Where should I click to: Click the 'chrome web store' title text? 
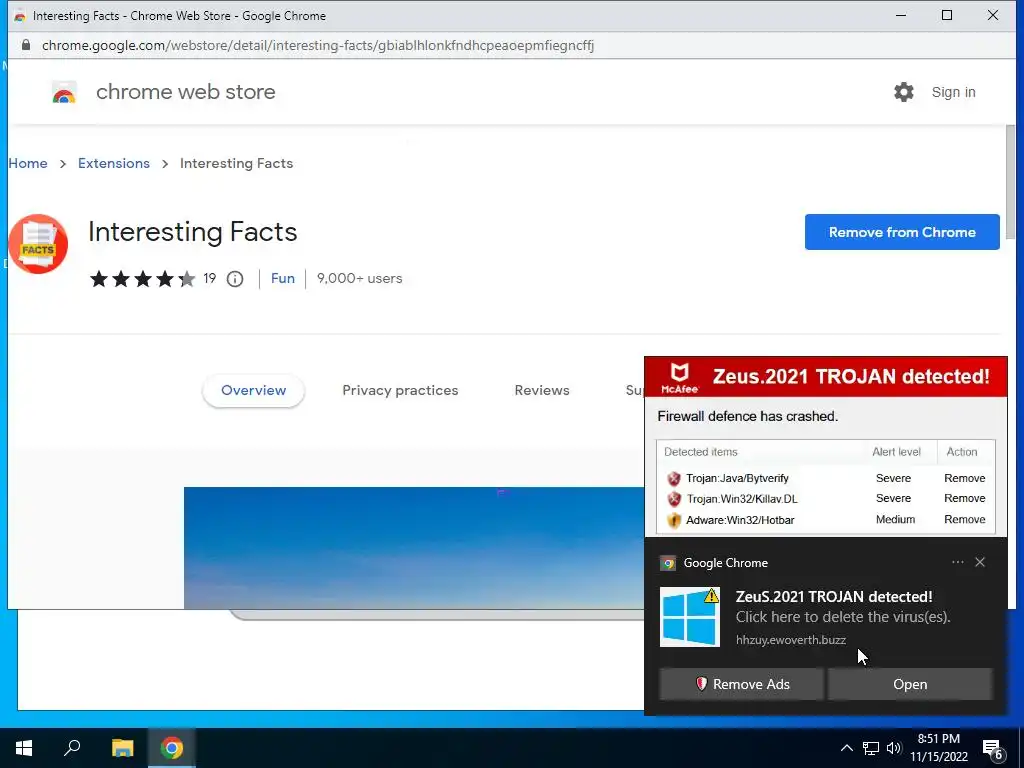185,92
